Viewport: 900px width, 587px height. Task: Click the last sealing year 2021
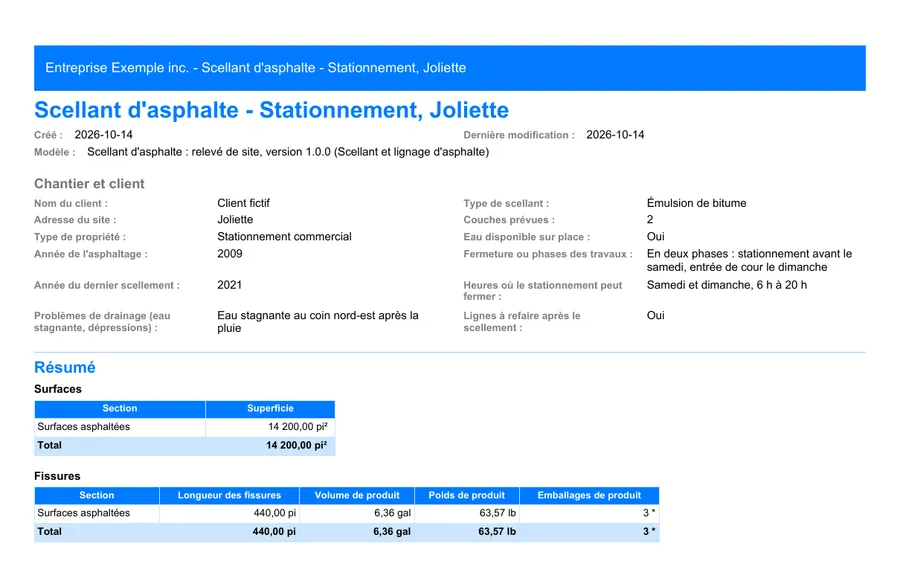point(230,285)
